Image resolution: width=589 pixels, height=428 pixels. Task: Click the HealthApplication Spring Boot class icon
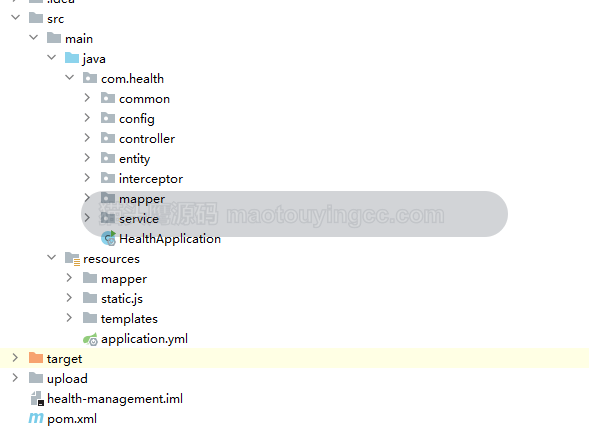tap(109, 238)
